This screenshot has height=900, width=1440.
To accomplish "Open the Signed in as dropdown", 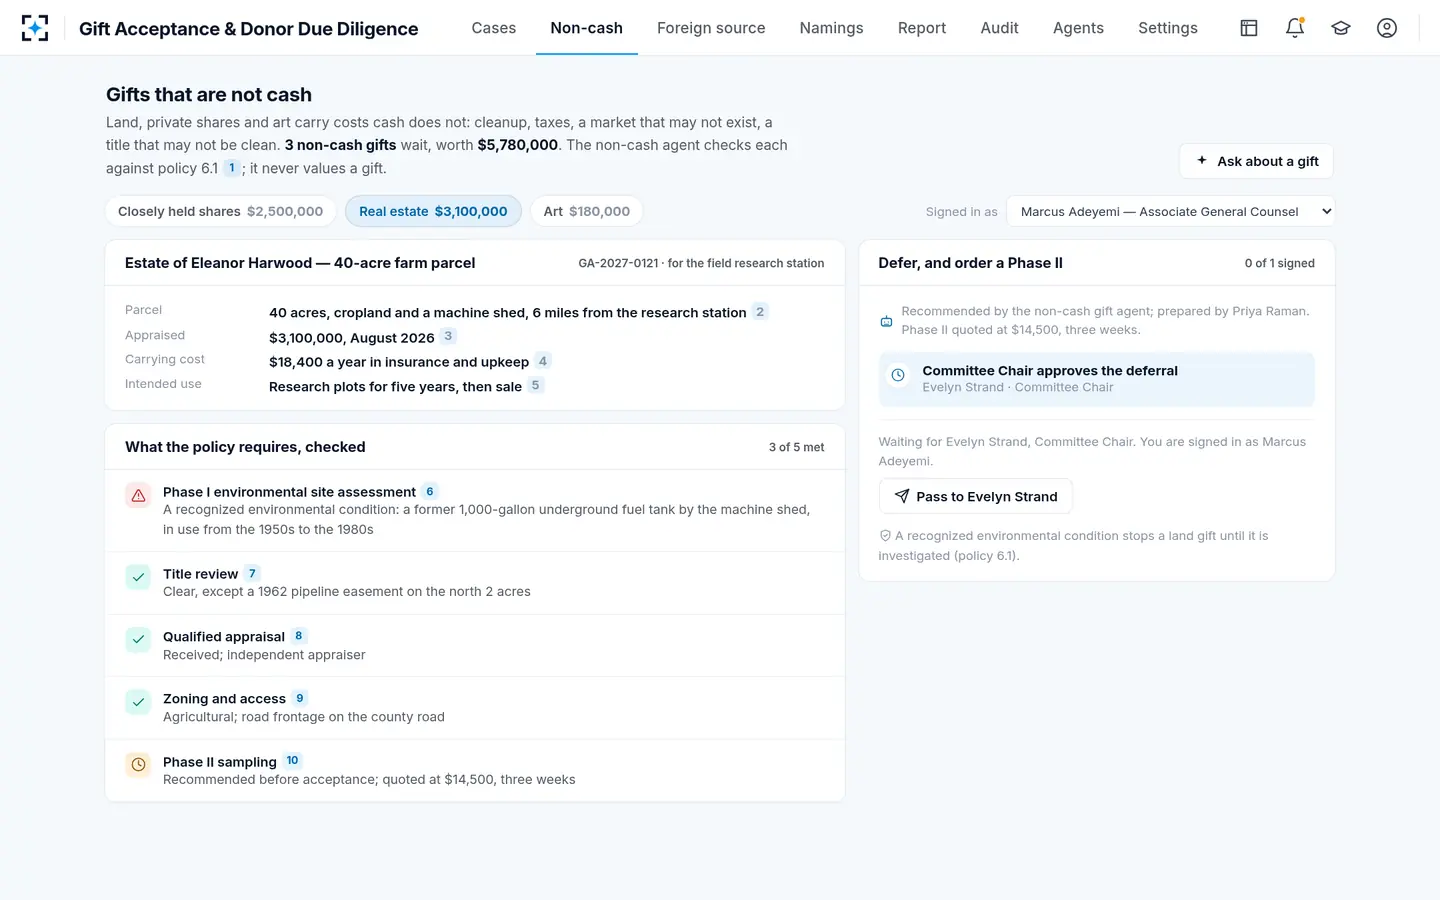I will [x=1171, y=211].
